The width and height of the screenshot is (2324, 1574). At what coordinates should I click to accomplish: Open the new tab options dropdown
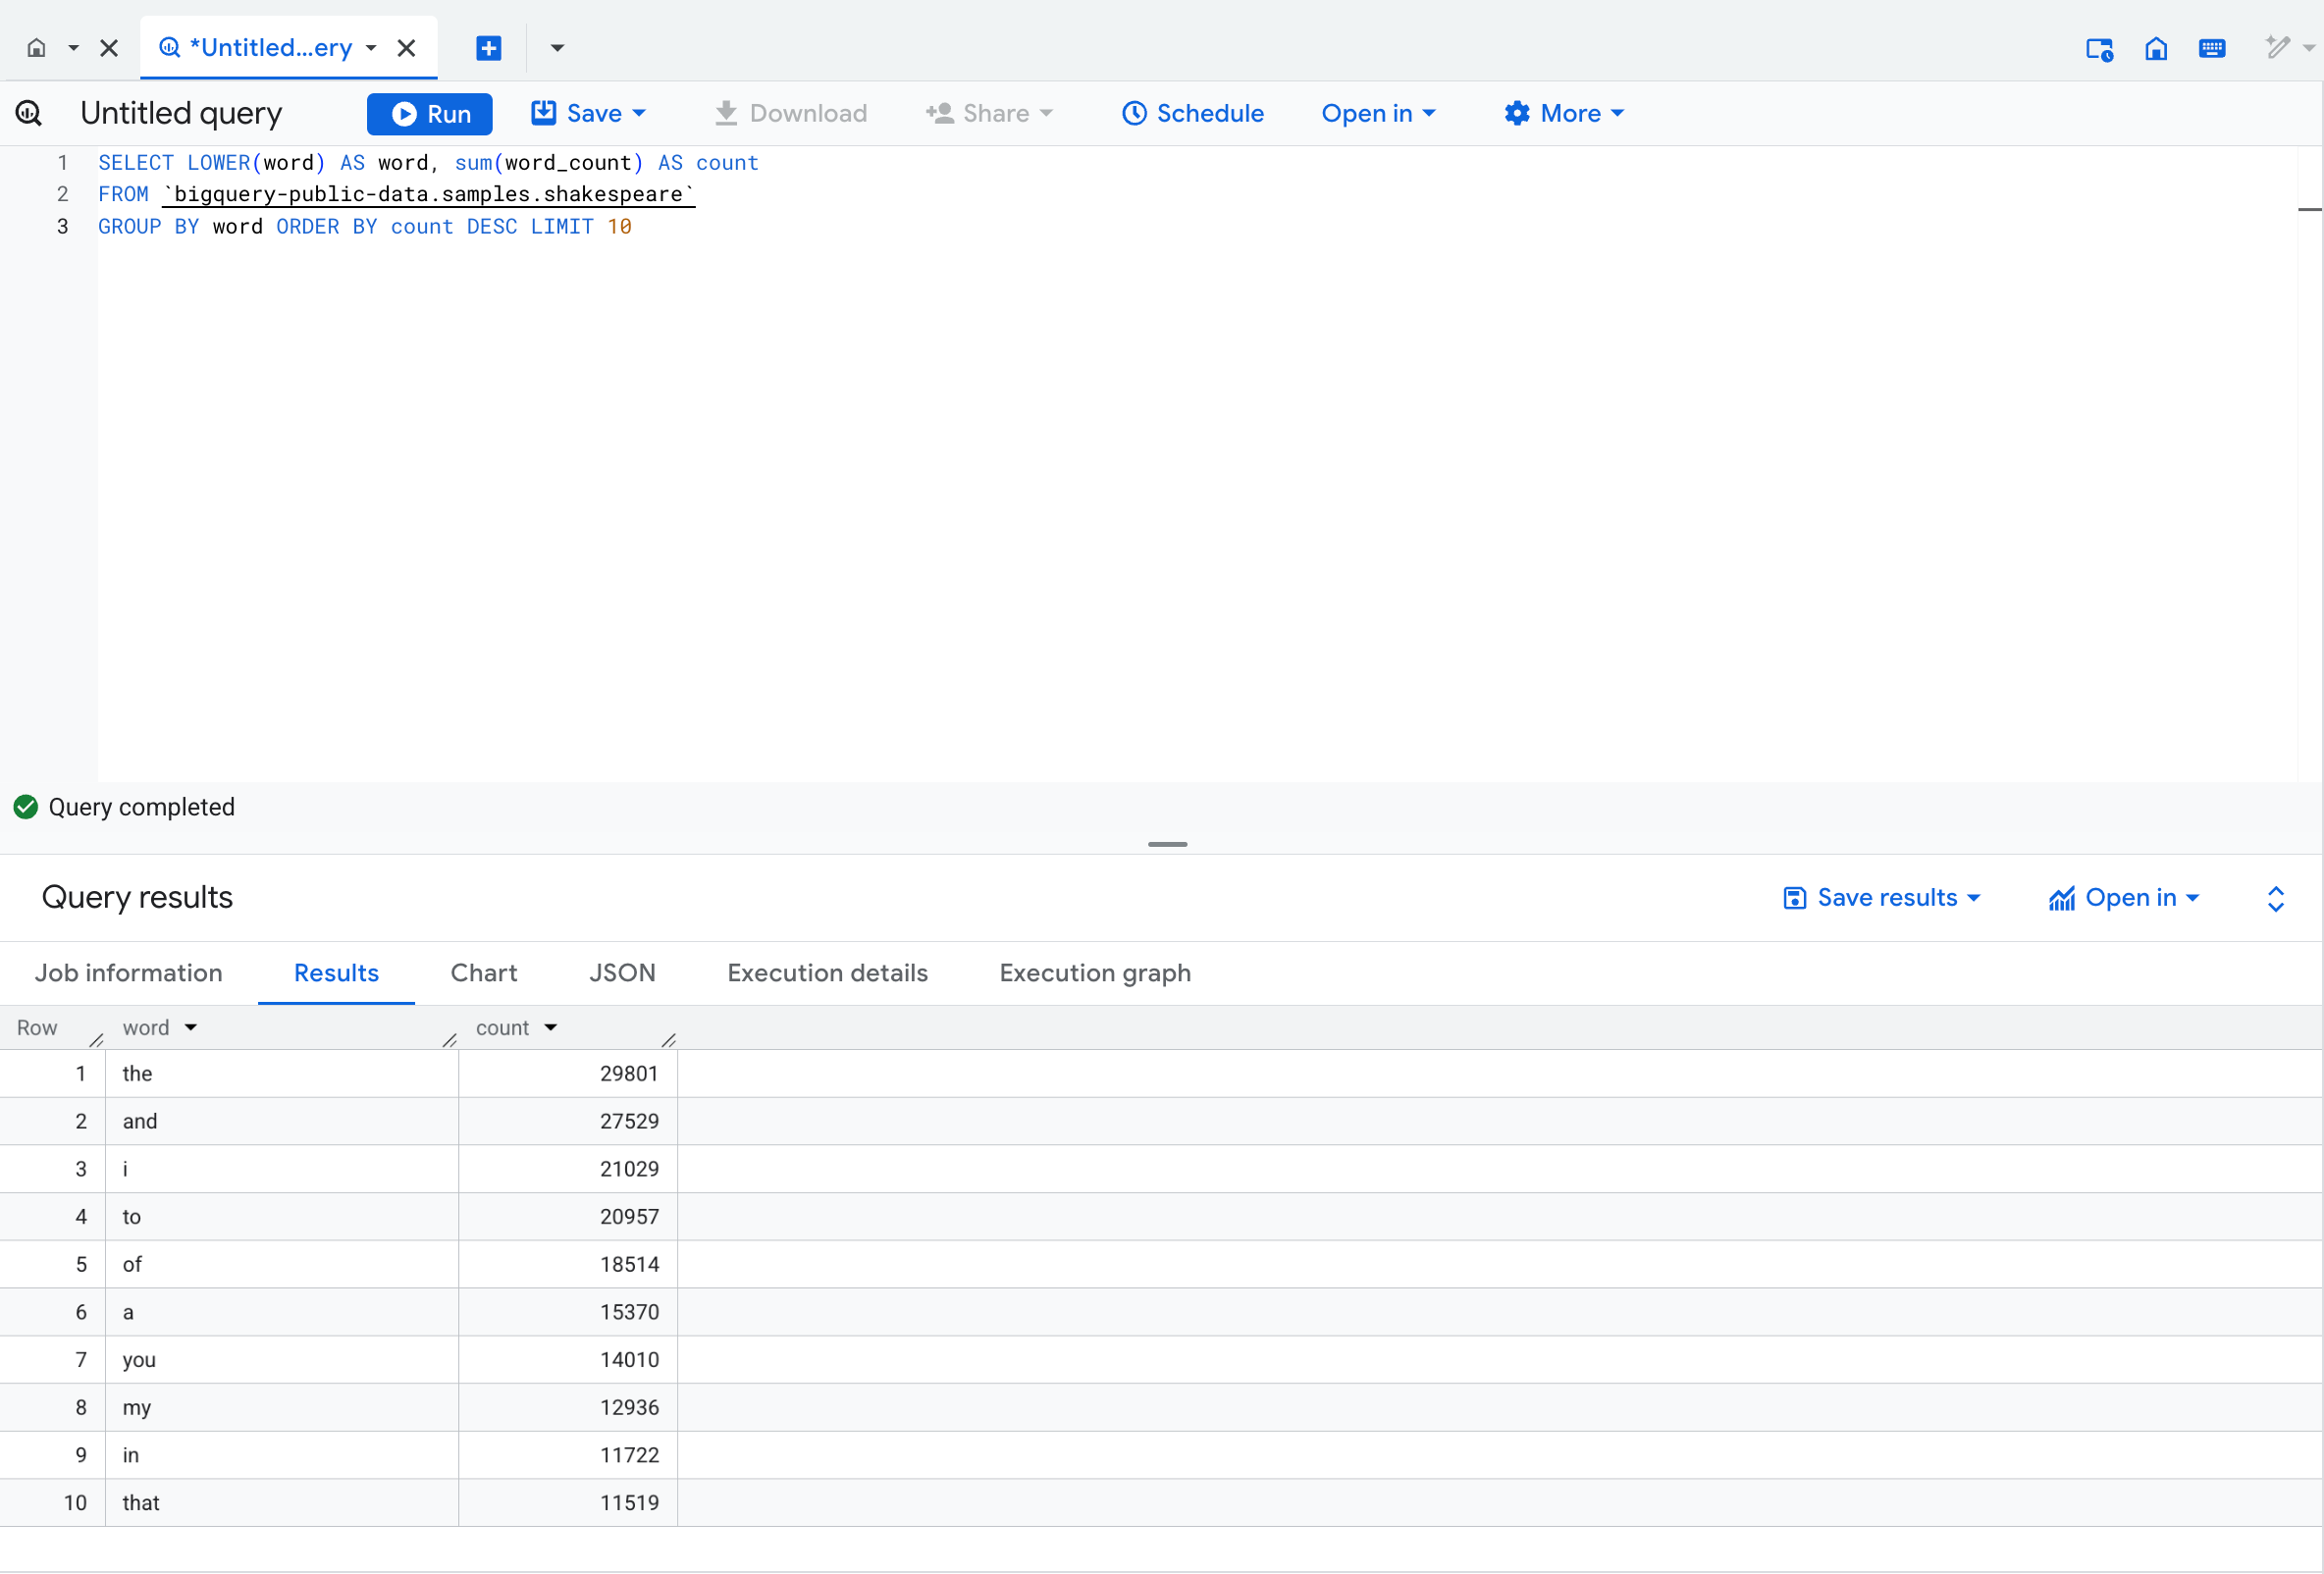[x=557, y=48]
